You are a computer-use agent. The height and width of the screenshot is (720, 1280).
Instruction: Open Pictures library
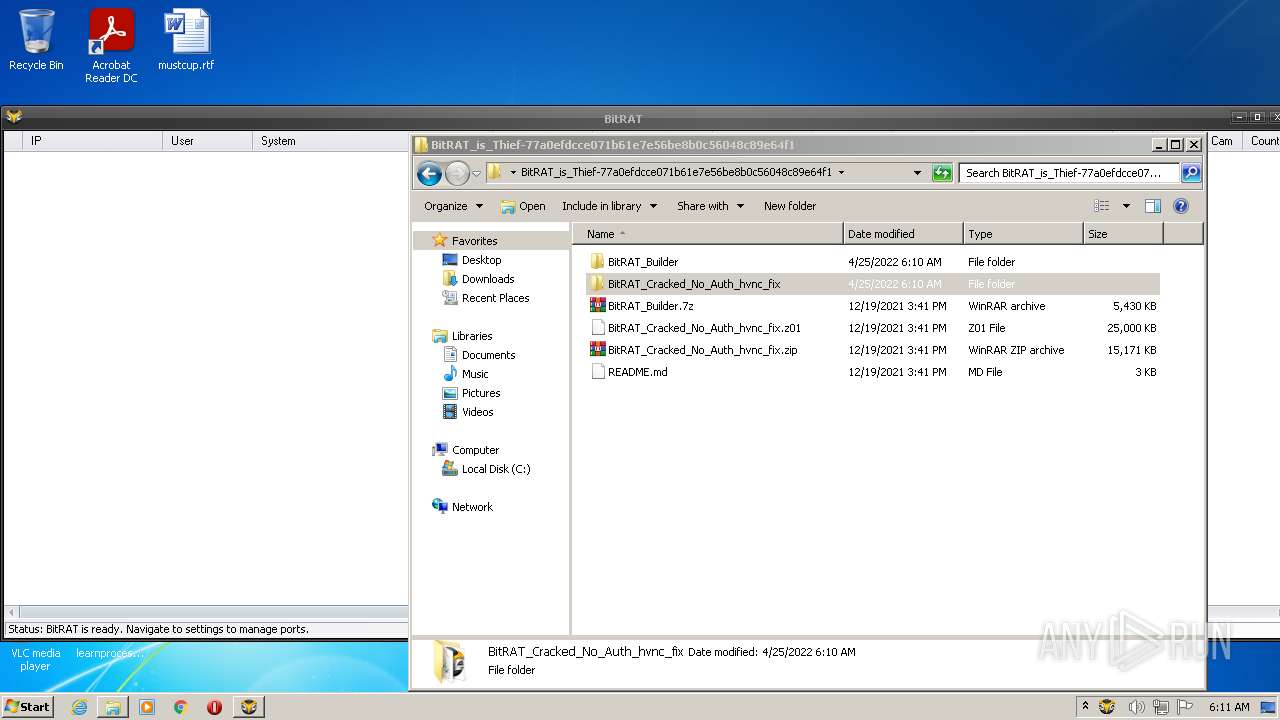(x=480, y=393)
